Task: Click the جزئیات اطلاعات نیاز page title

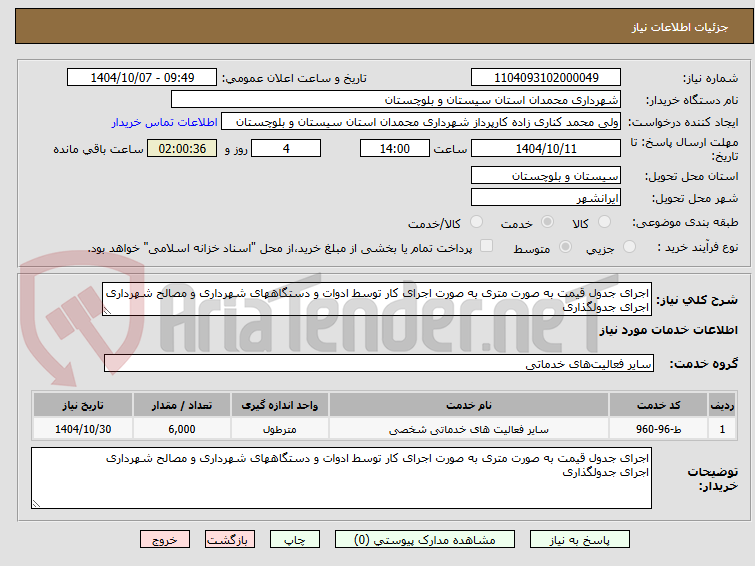Action: pyautogui.click(x=680, y=27)
